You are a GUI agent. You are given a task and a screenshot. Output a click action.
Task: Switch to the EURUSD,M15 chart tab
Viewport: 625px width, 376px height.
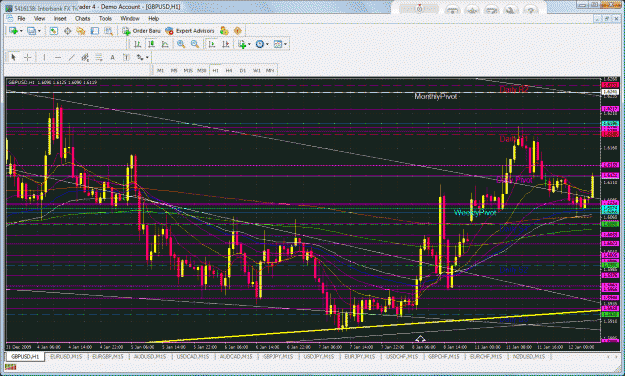click(x=66, y=356)
